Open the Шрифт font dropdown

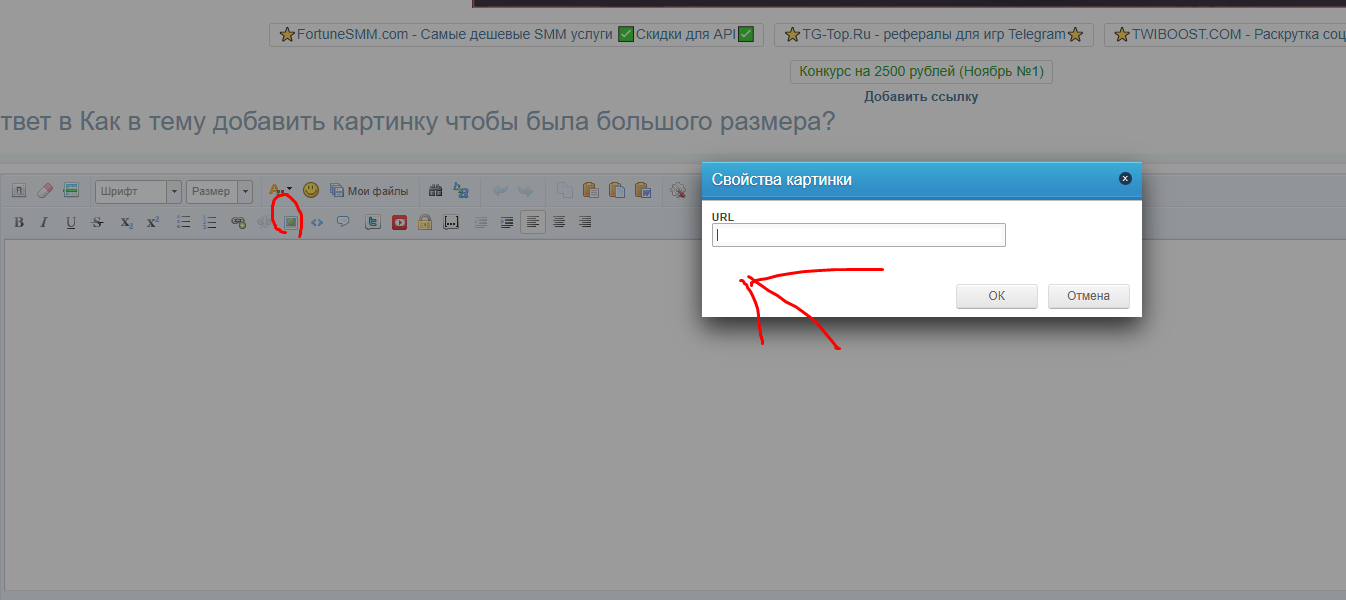(138, 191)
